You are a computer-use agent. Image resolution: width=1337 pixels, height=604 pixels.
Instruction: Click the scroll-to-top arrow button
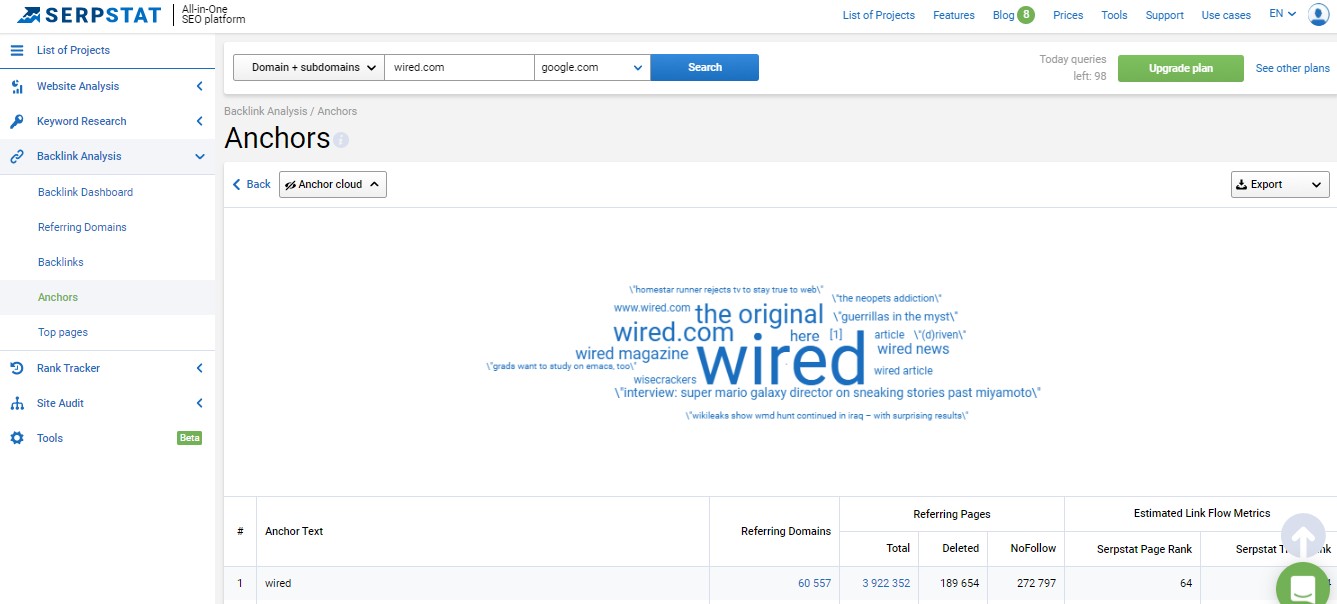tap(1303, 538)
